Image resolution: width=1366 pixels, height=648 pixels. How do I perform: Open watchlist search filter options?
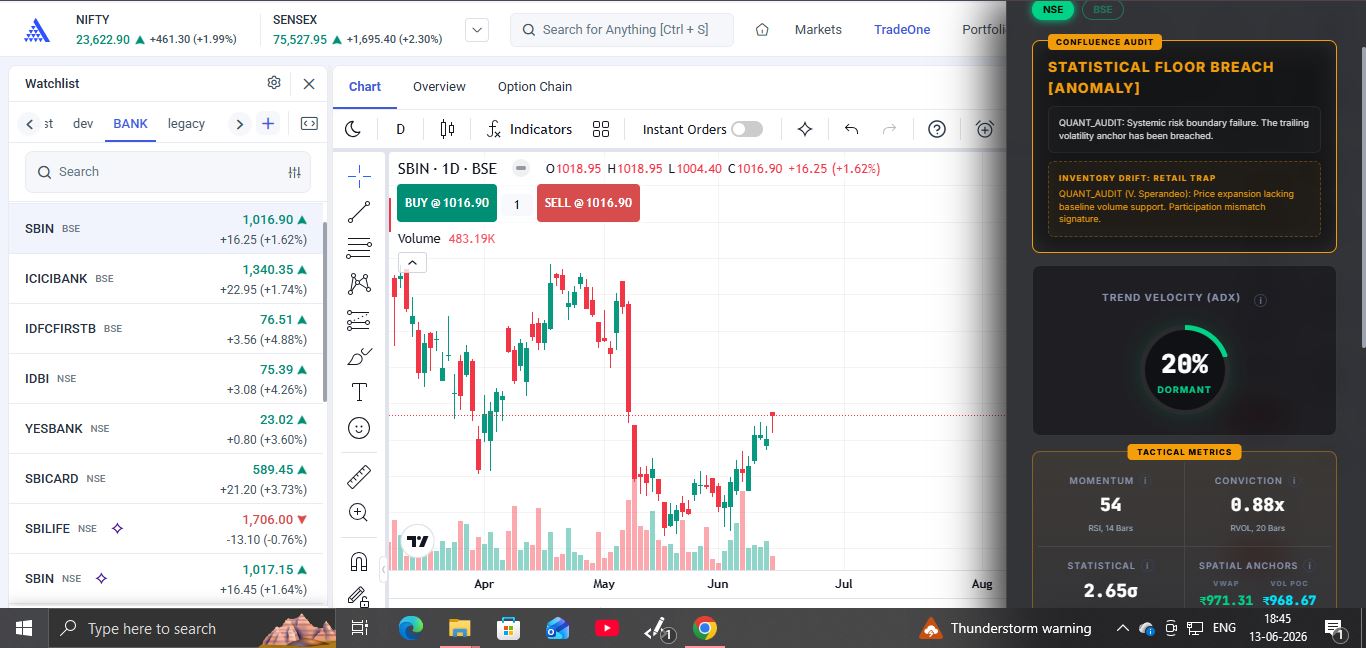click(x=294, y=172)
